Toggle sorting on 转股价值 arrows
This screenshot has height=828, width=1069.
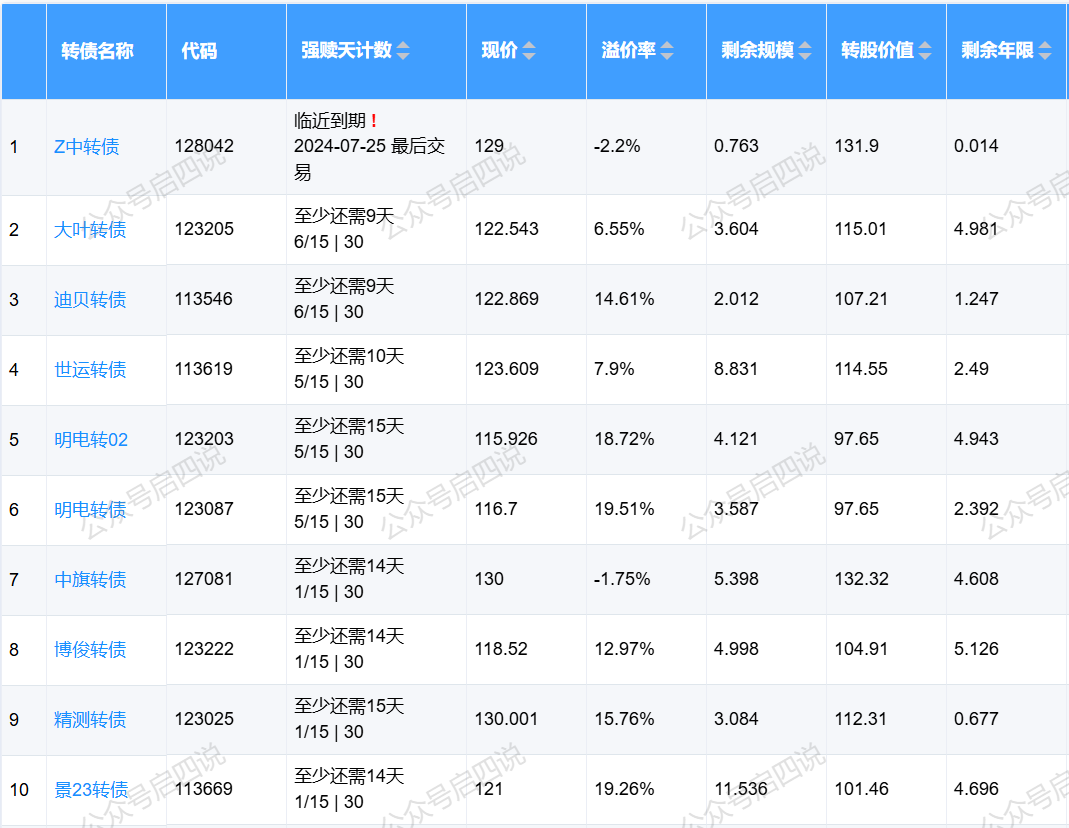(926, 51)
